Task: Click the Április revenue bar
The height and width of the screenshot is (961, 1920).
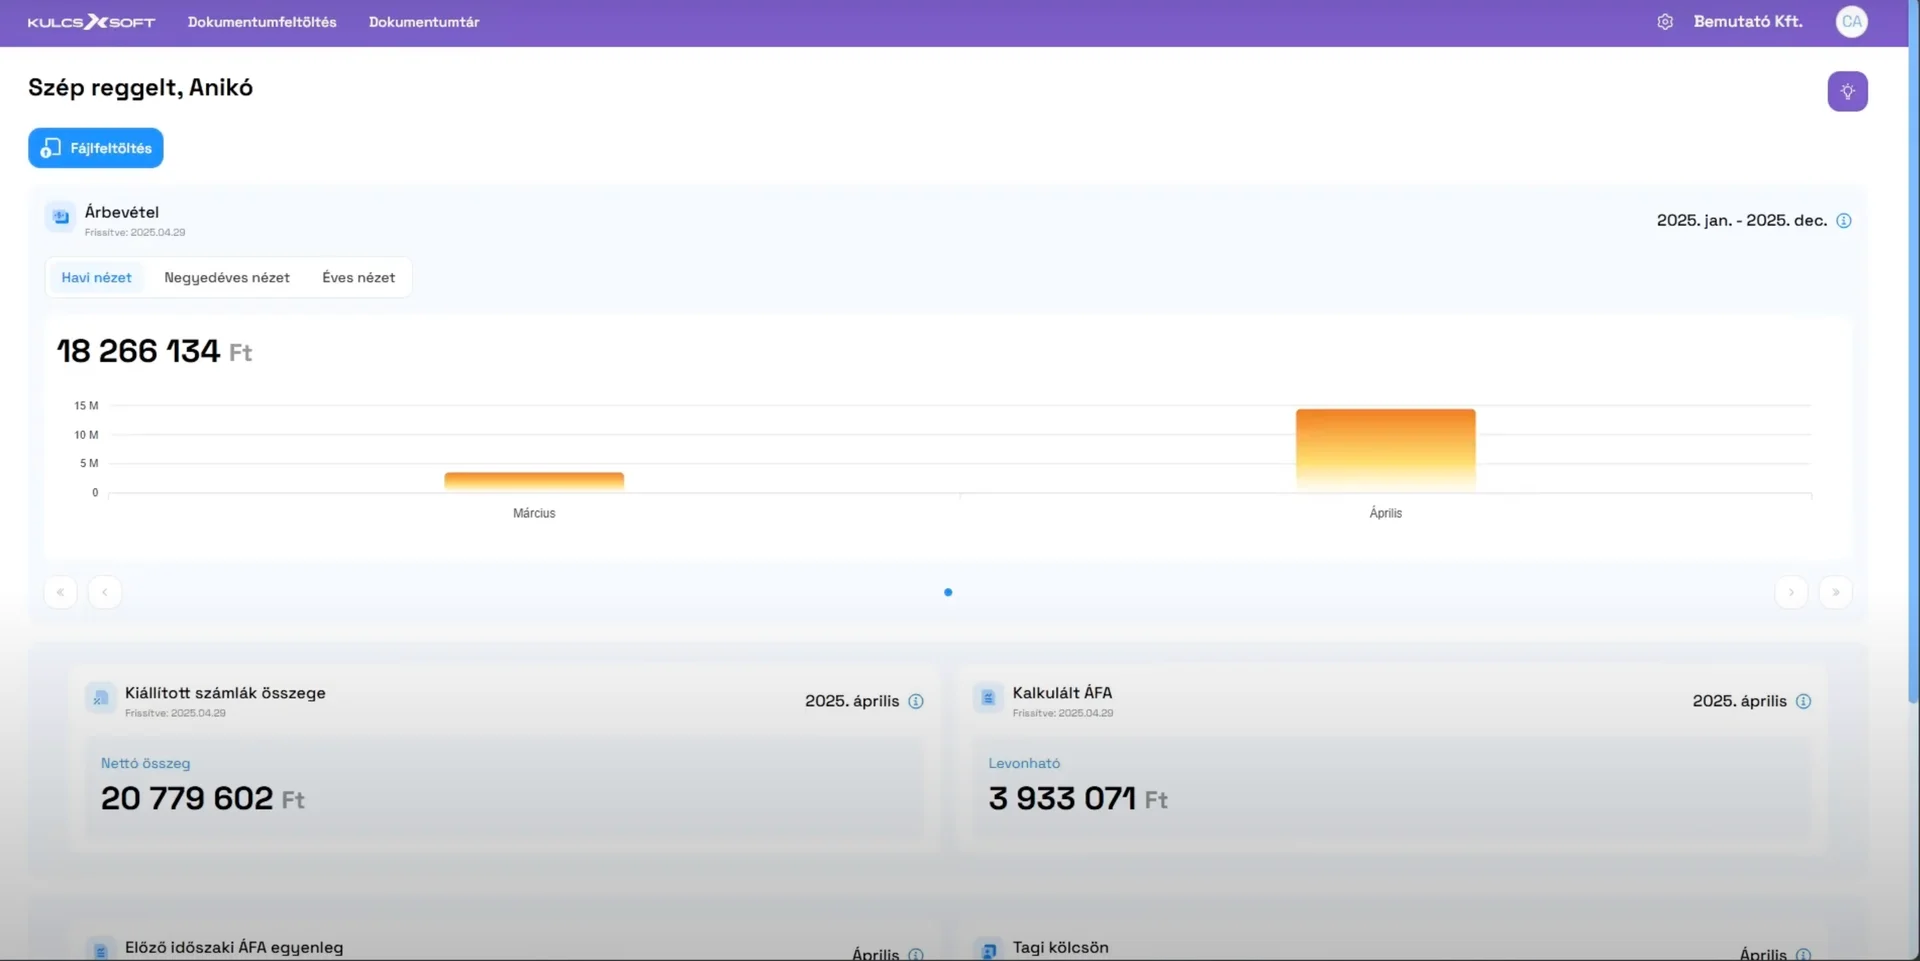Action: 1385,450
